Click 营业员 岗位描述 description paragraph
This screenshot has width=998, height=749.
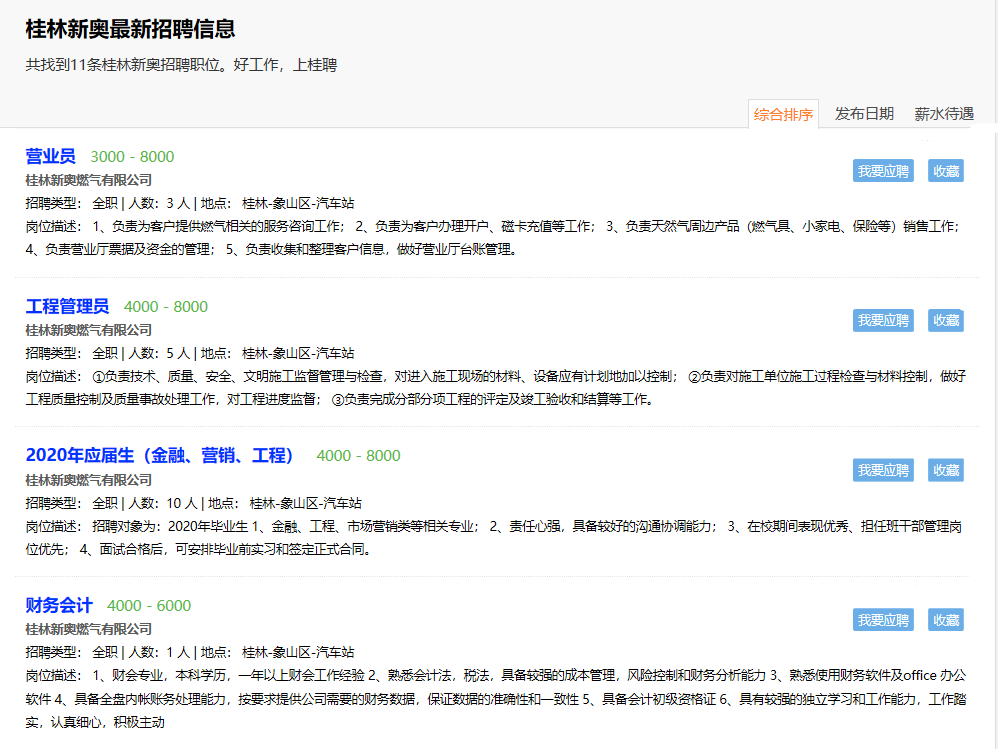tap(493, 238)
